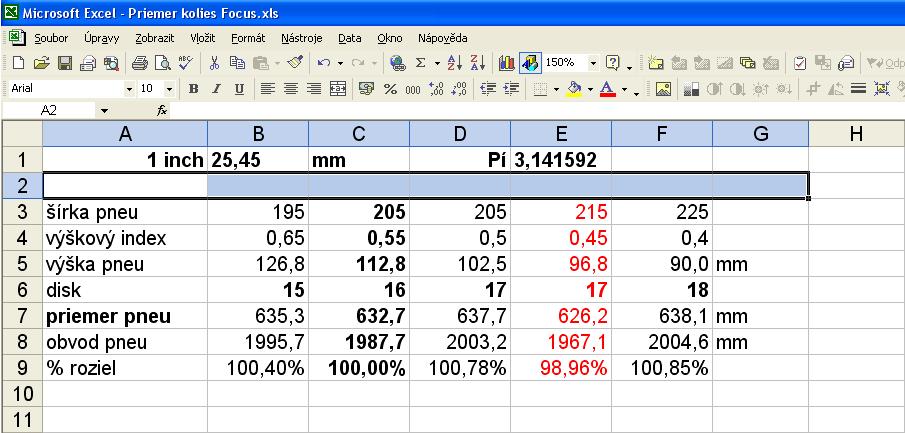
Task: Open the font size dropdown arrow
Action: pos(168,89)
